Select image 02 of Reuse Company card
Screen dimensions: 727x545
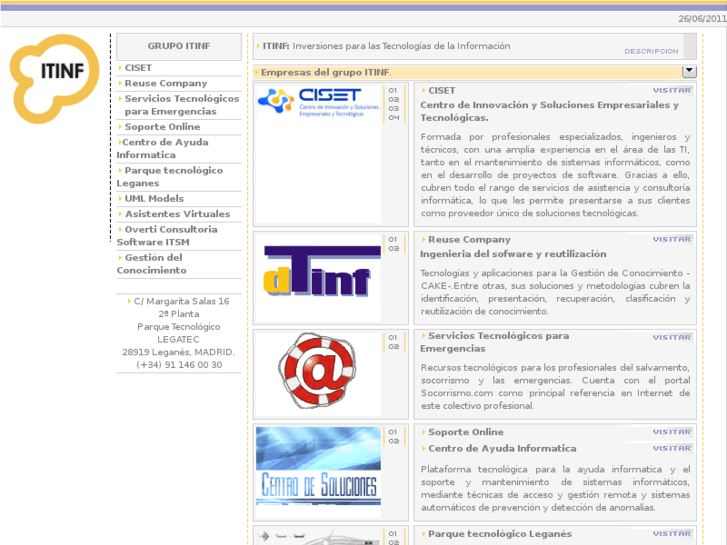pyautogui.click(x=393, y=248)
